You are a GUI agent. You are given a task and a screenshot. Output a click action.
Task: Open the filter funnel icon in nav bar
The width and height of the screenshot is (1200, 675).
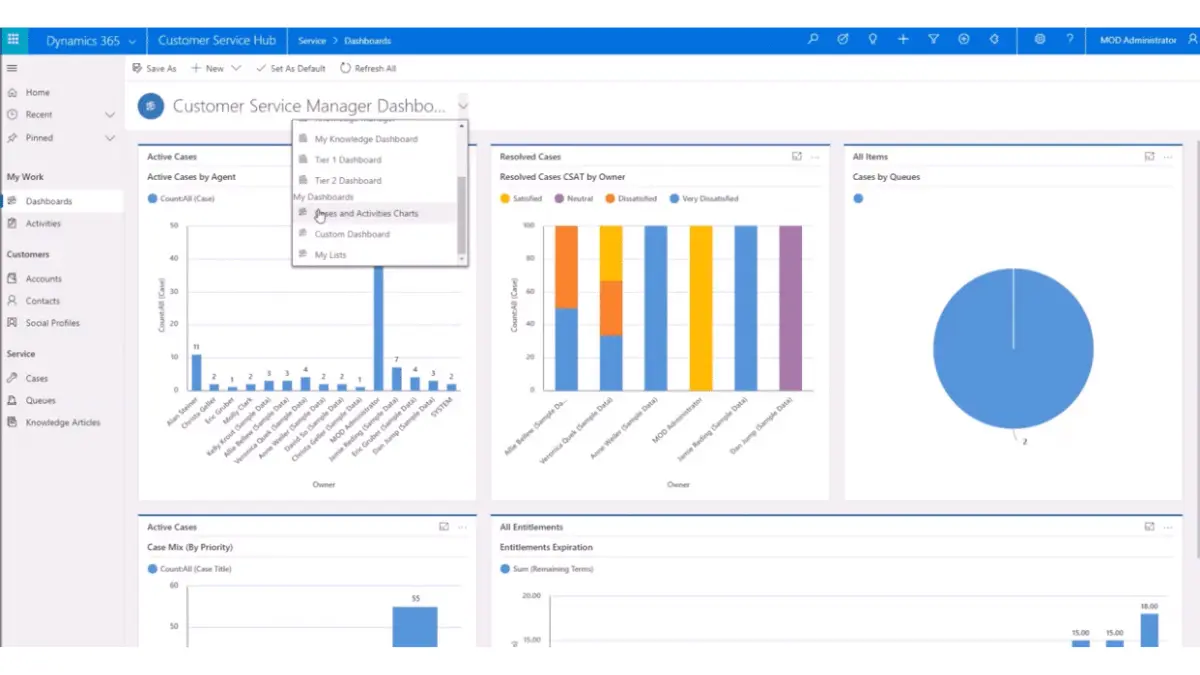933,39
